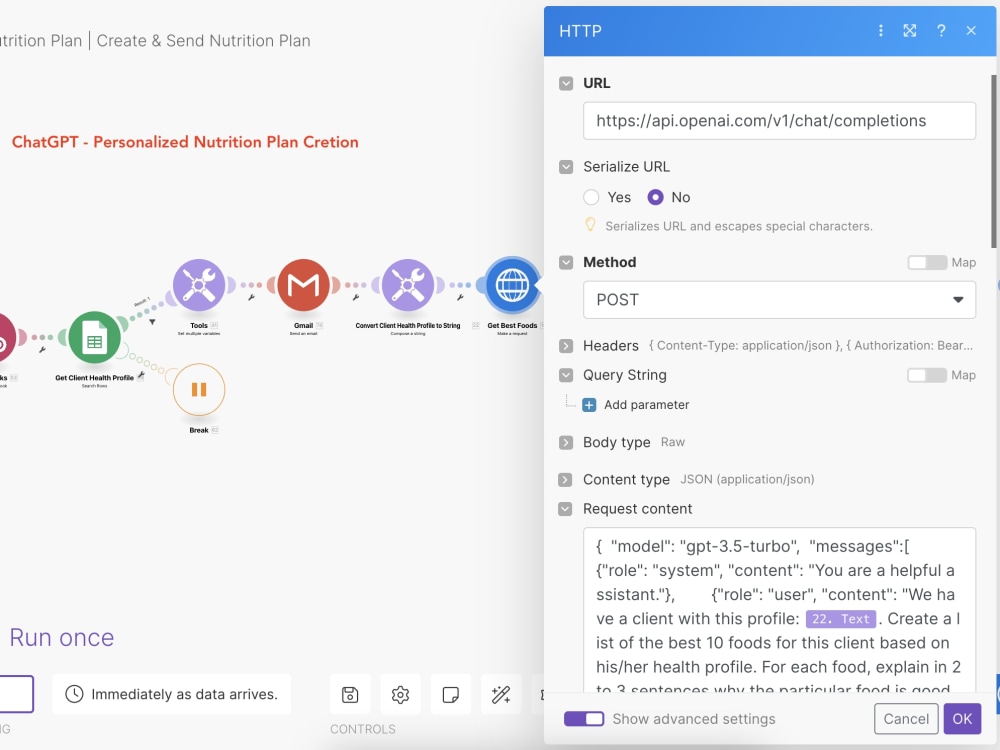Click Run once

pos(62,638)
